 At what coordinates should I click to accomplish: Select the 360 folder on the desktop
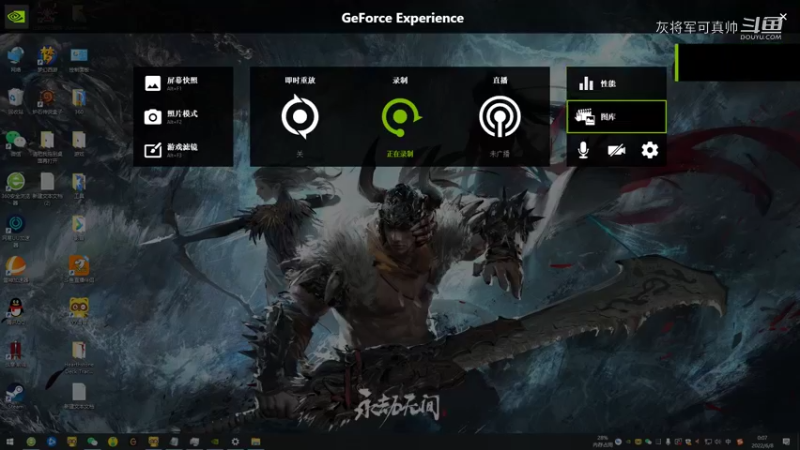79,101
